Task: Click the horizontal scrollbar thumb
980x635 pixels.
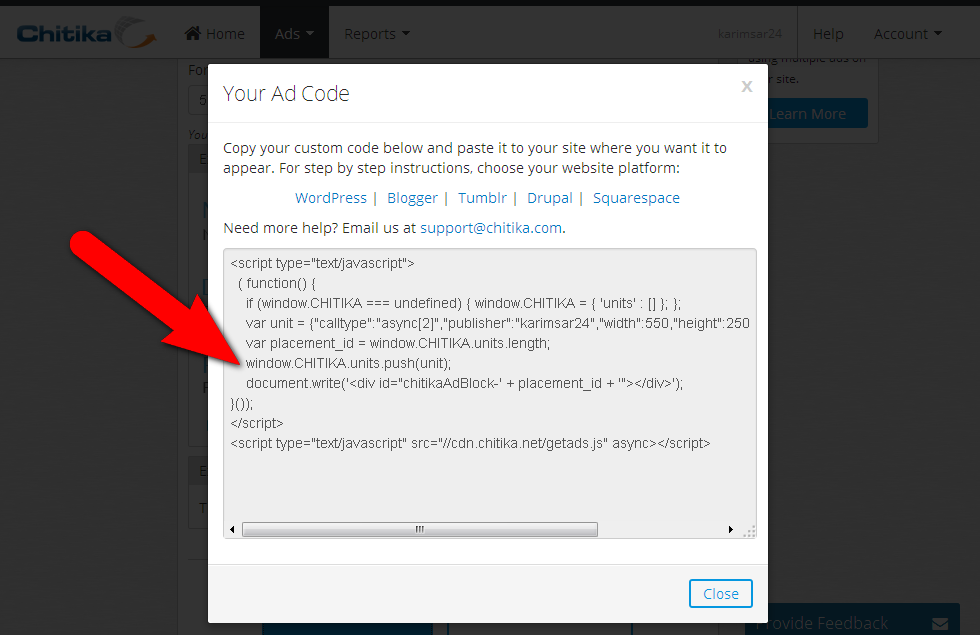Action: 419,529
